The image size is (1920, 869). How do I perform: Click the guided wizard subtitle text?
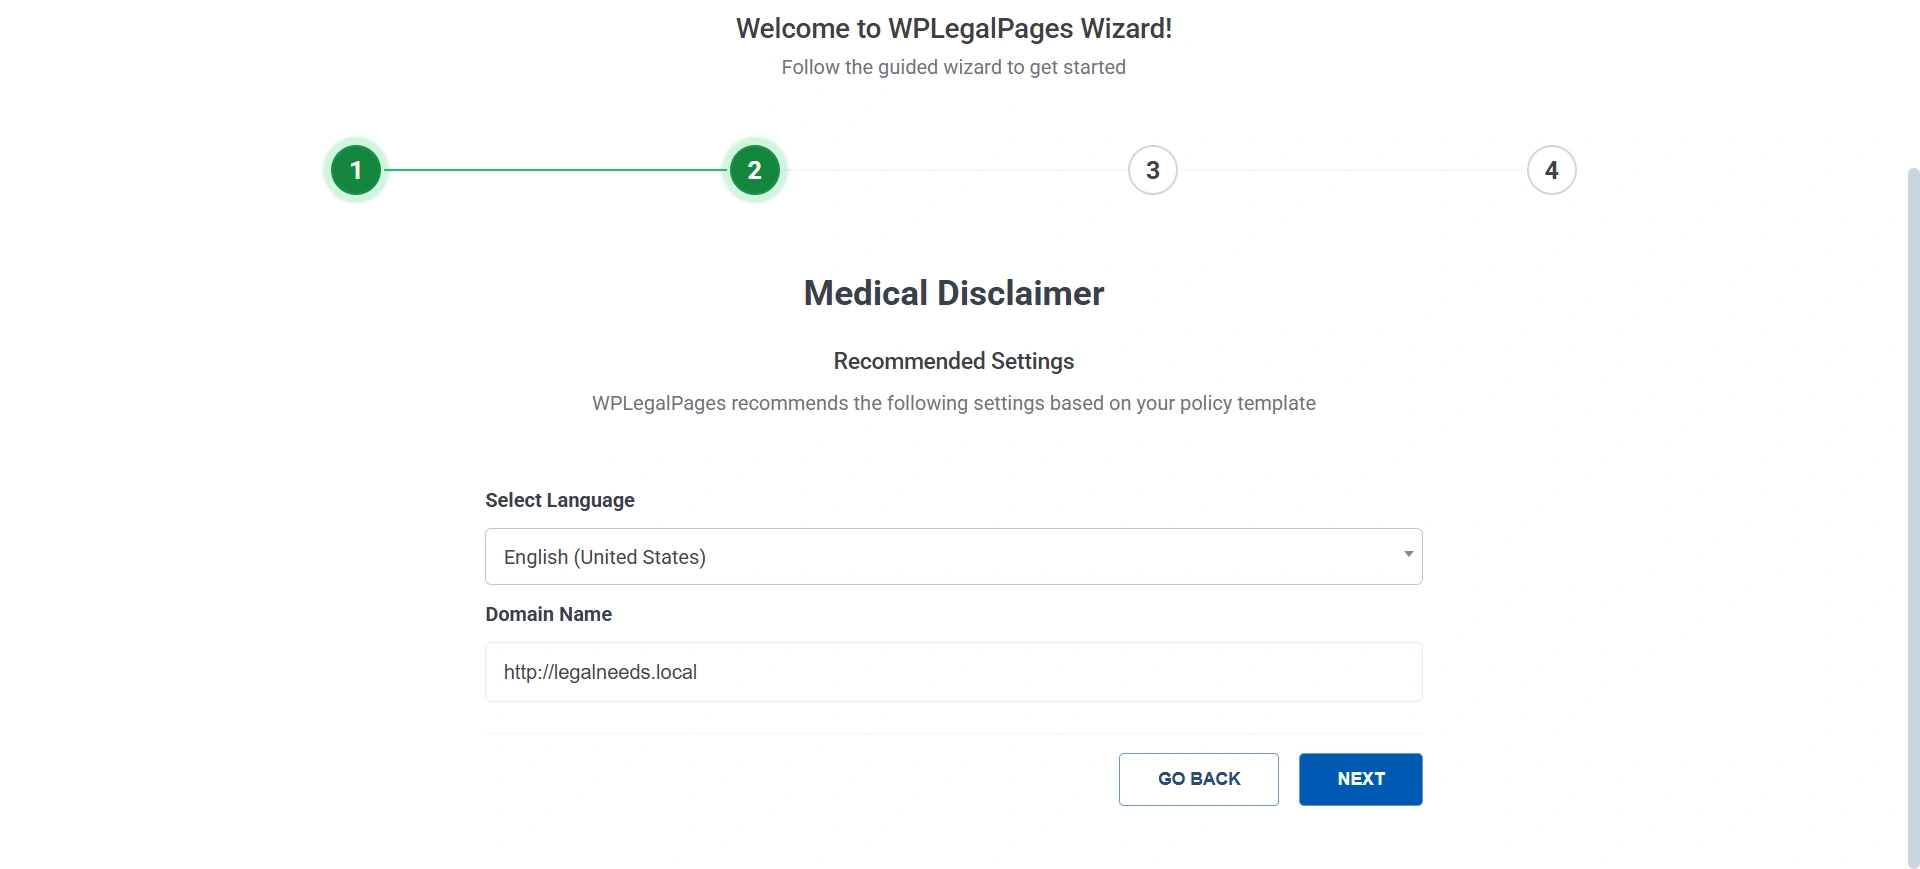point(953,67)
